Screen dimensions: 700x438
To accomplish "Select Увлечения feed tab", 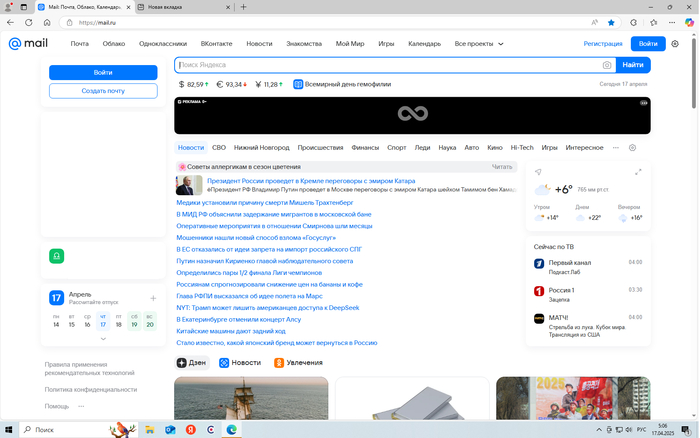I will (298, 363).
